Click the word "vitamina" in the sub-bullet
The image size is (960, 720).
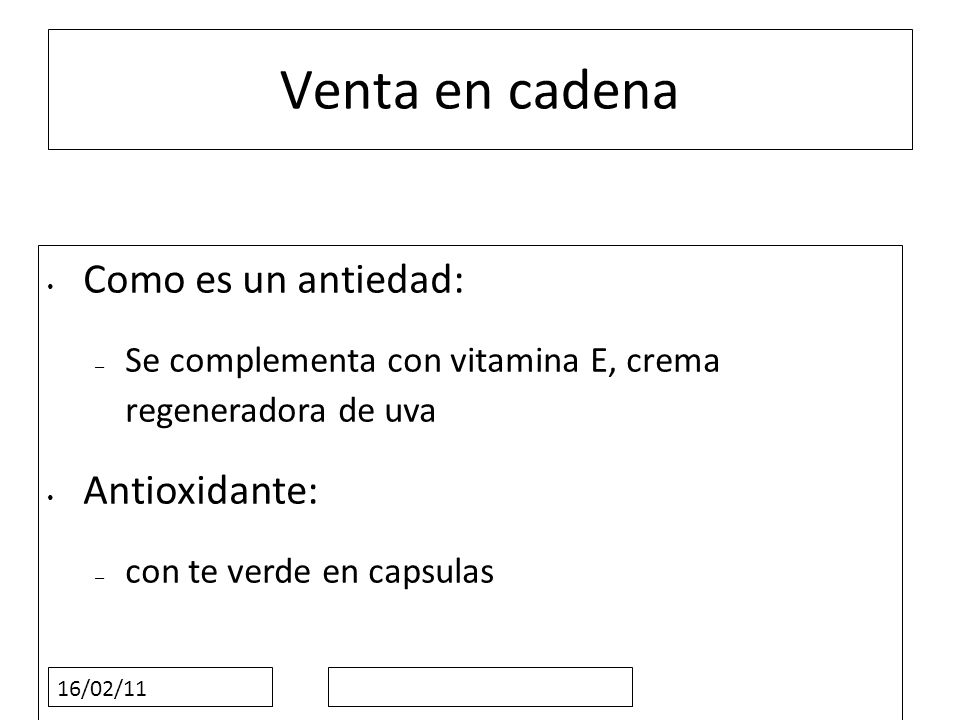click(x=514, y=360)
